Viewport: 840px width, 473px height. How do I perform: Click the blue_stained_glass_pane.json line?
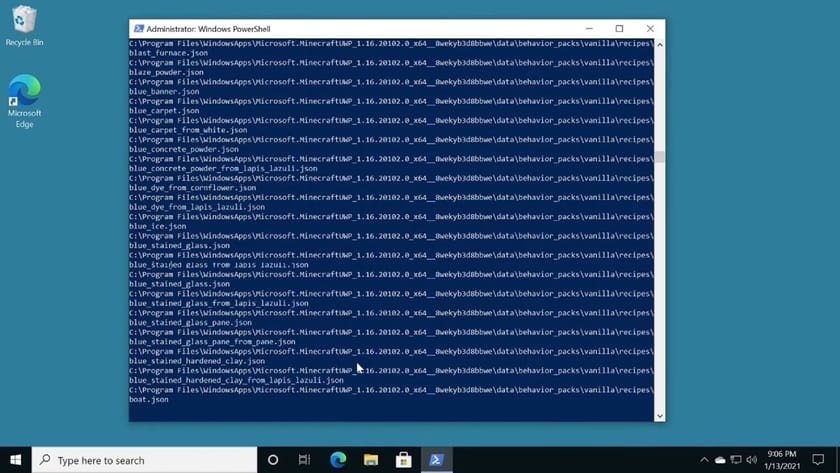(x=190, y=322)
